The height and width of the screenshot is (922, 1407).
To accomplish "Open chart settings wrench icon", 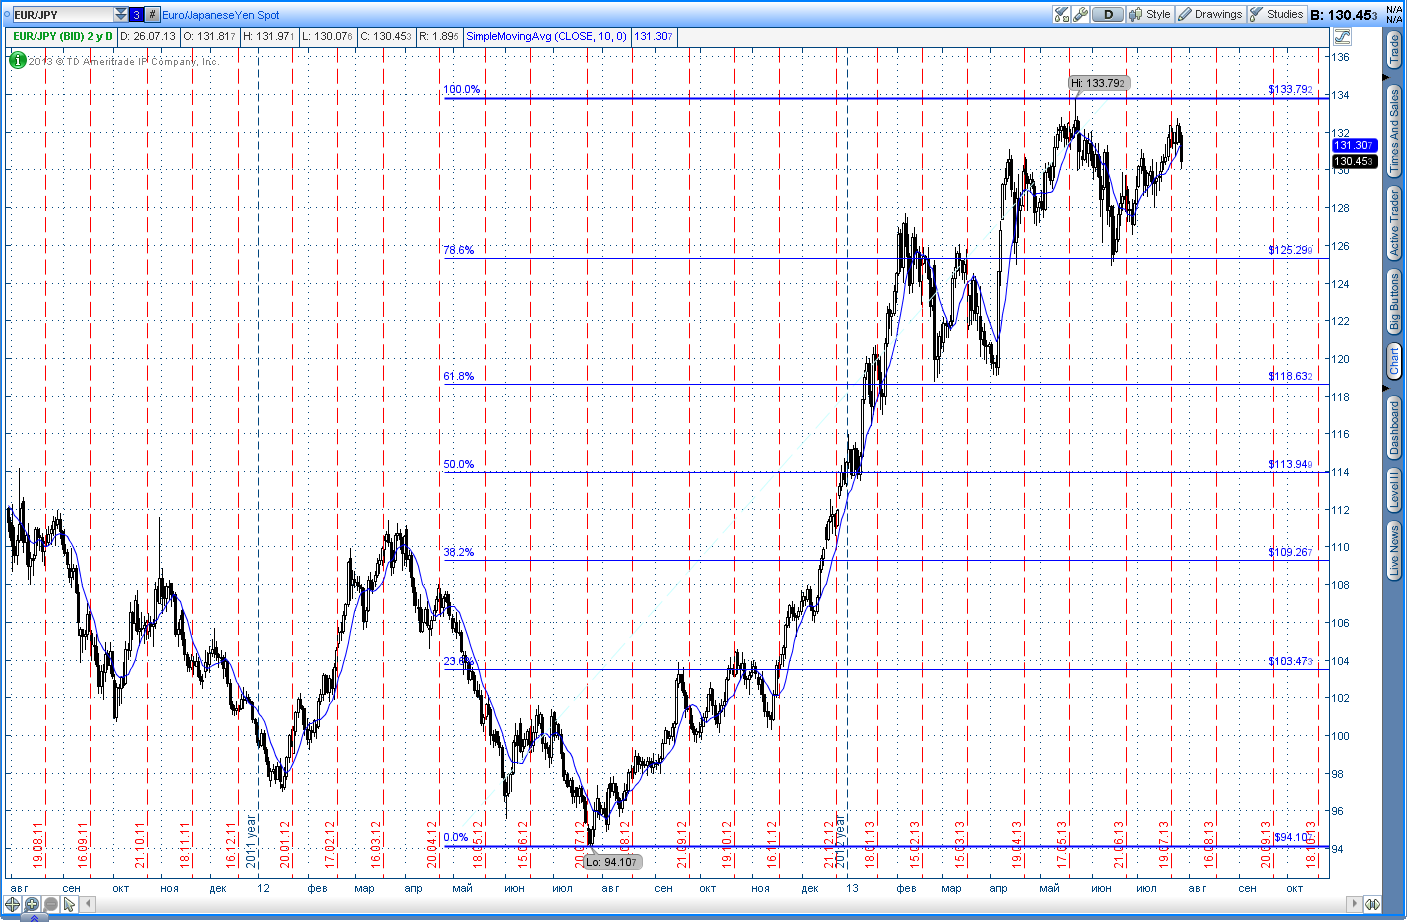I will [x=1081, y=14].
